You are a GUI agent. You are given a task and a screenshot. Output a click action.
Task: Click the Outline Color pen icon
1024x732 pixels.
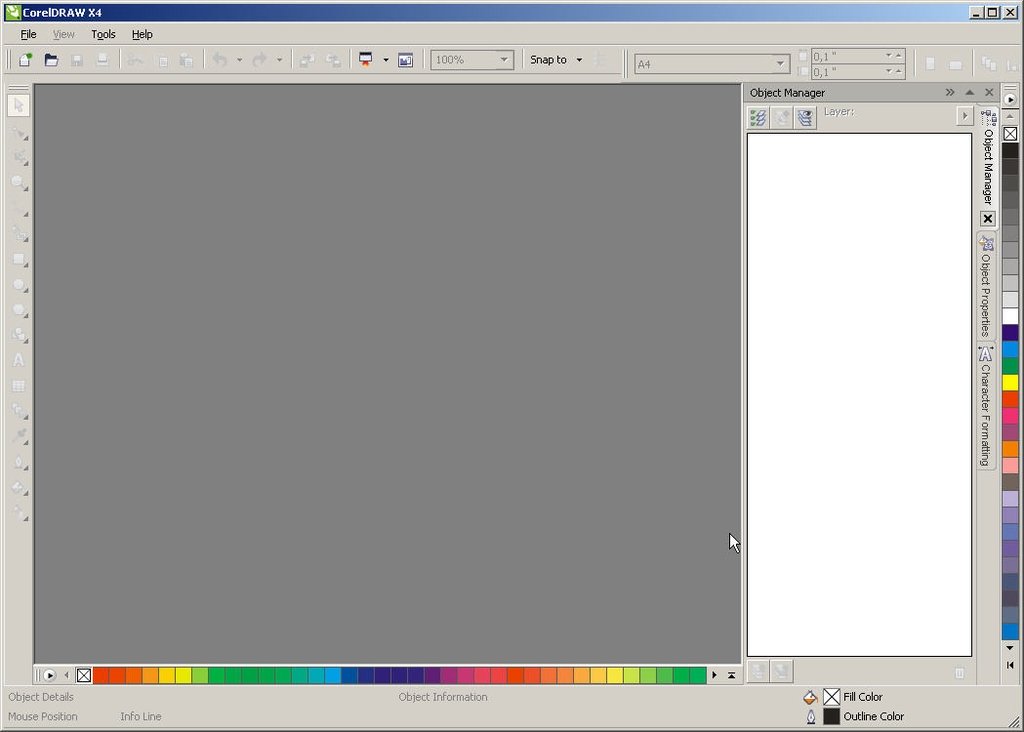(810, 716)
